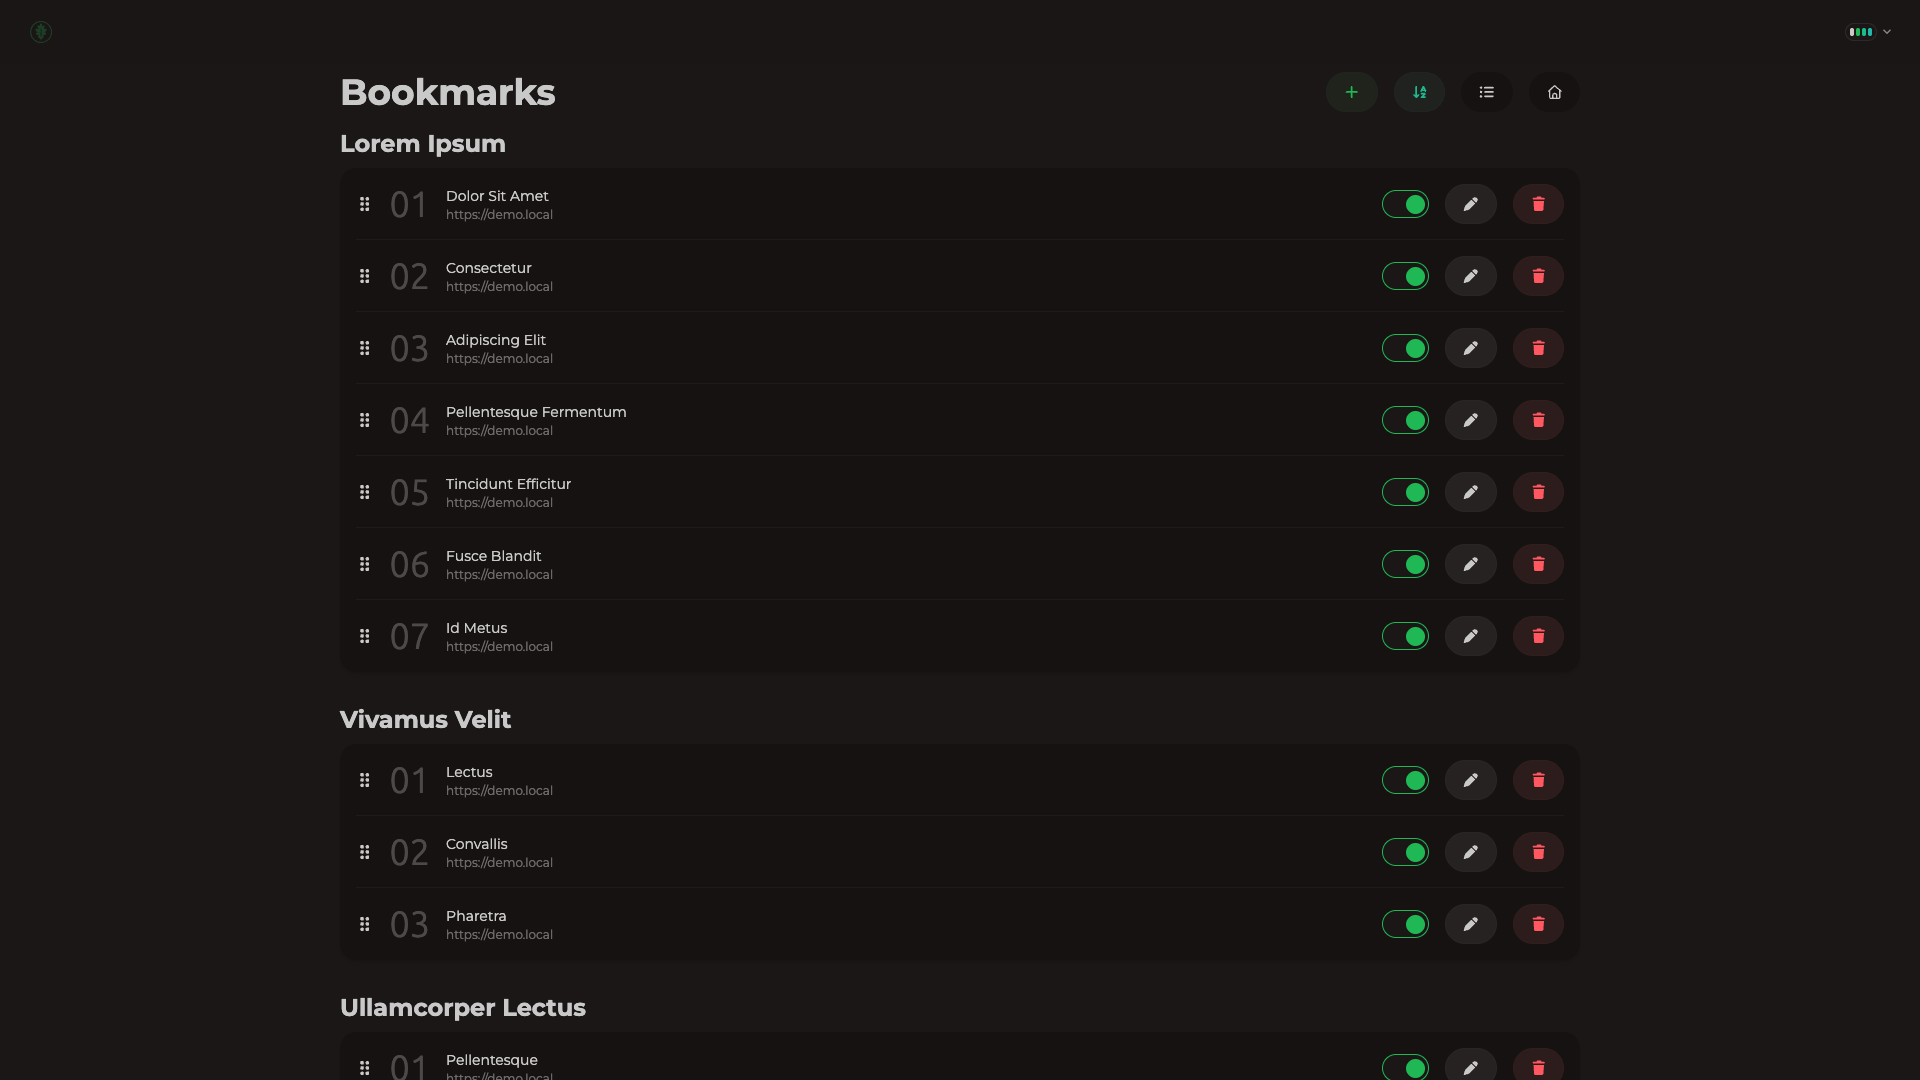Toggle the Convallis bookmark switch

[1405, 852]
